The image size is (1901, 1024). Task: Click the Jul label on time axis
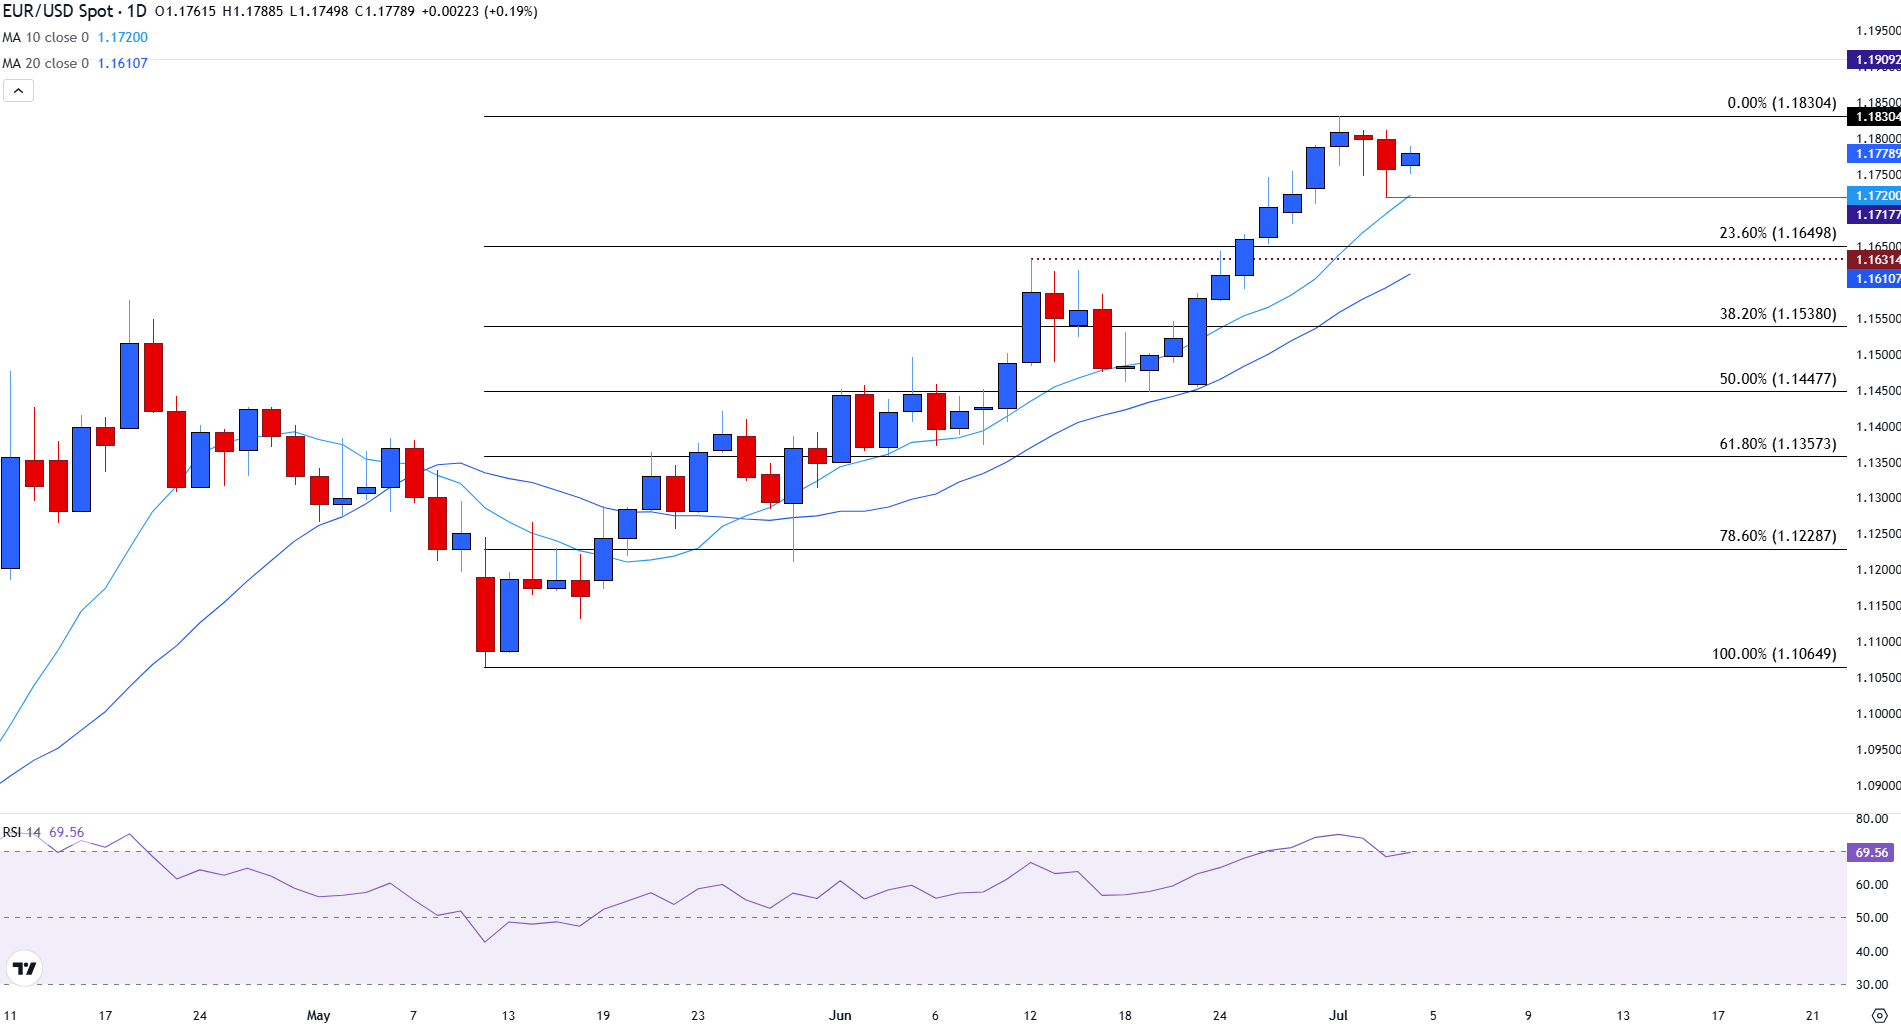pyautogui.click(x=1338, y=1015)
